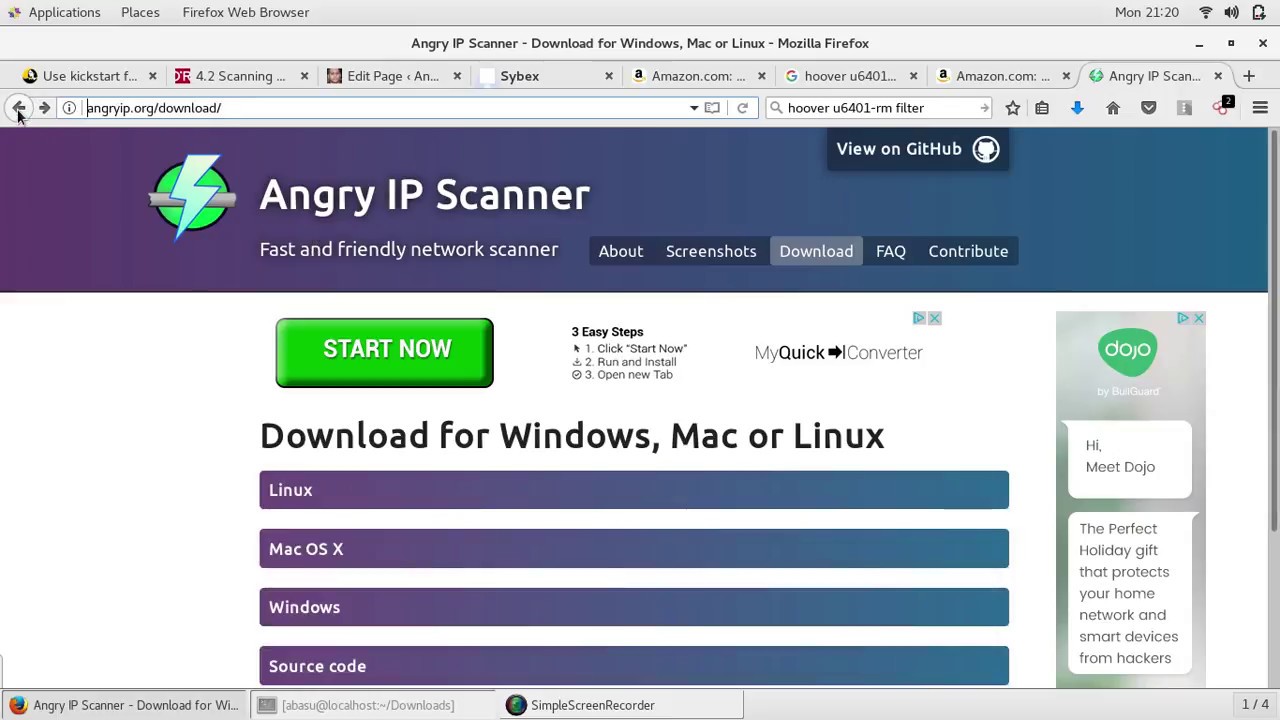Open the downloads arrow panel
Image resolution: width=1280 pixels, height=720 pixels.
coord(1077,108)
